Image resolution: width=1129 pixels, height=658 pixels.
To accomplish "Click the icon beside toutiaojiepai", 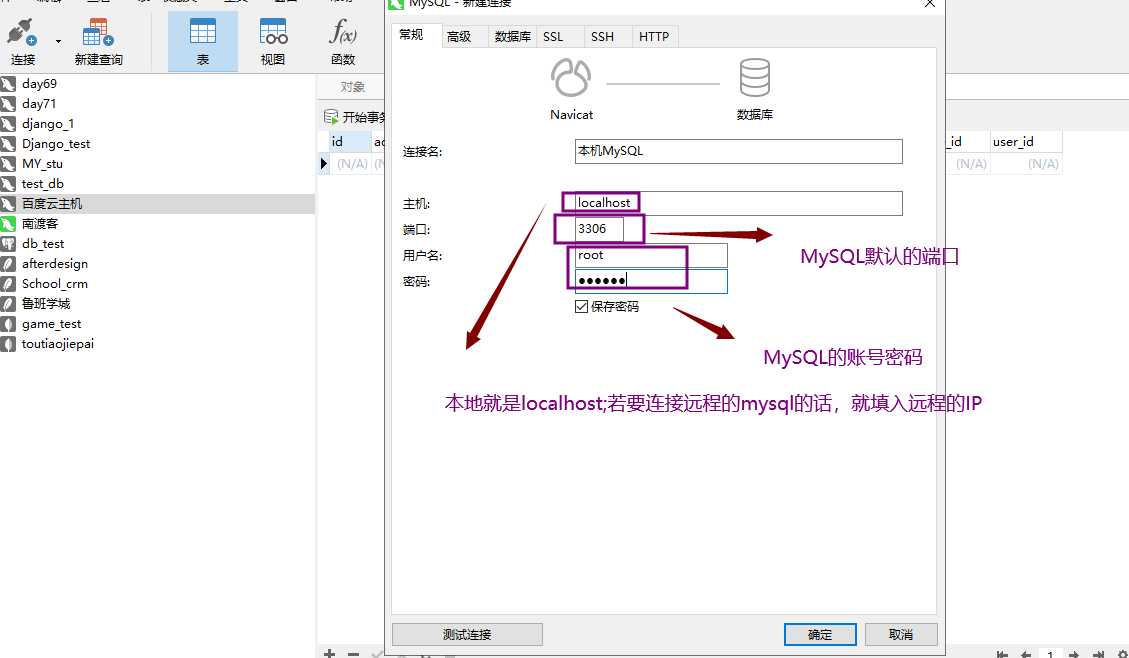I will tap(8, 344).
